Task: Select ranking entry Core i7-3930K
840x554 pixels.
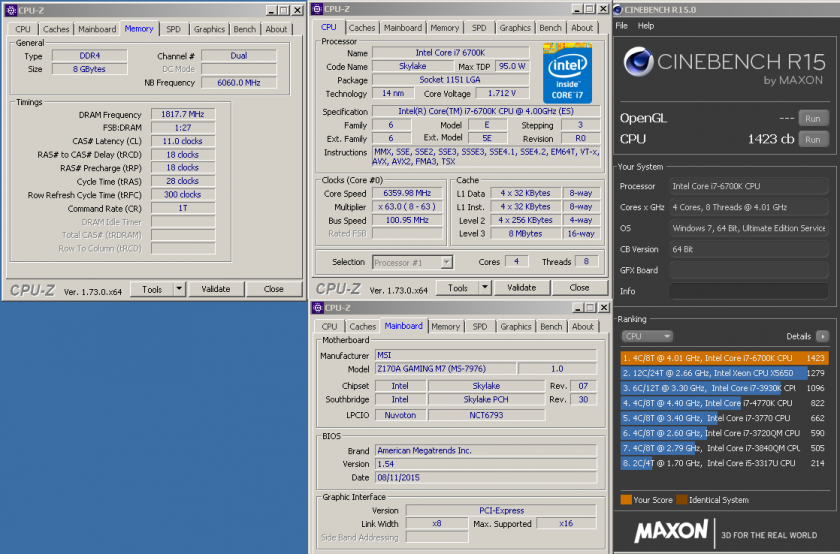Action: point(724,388)
